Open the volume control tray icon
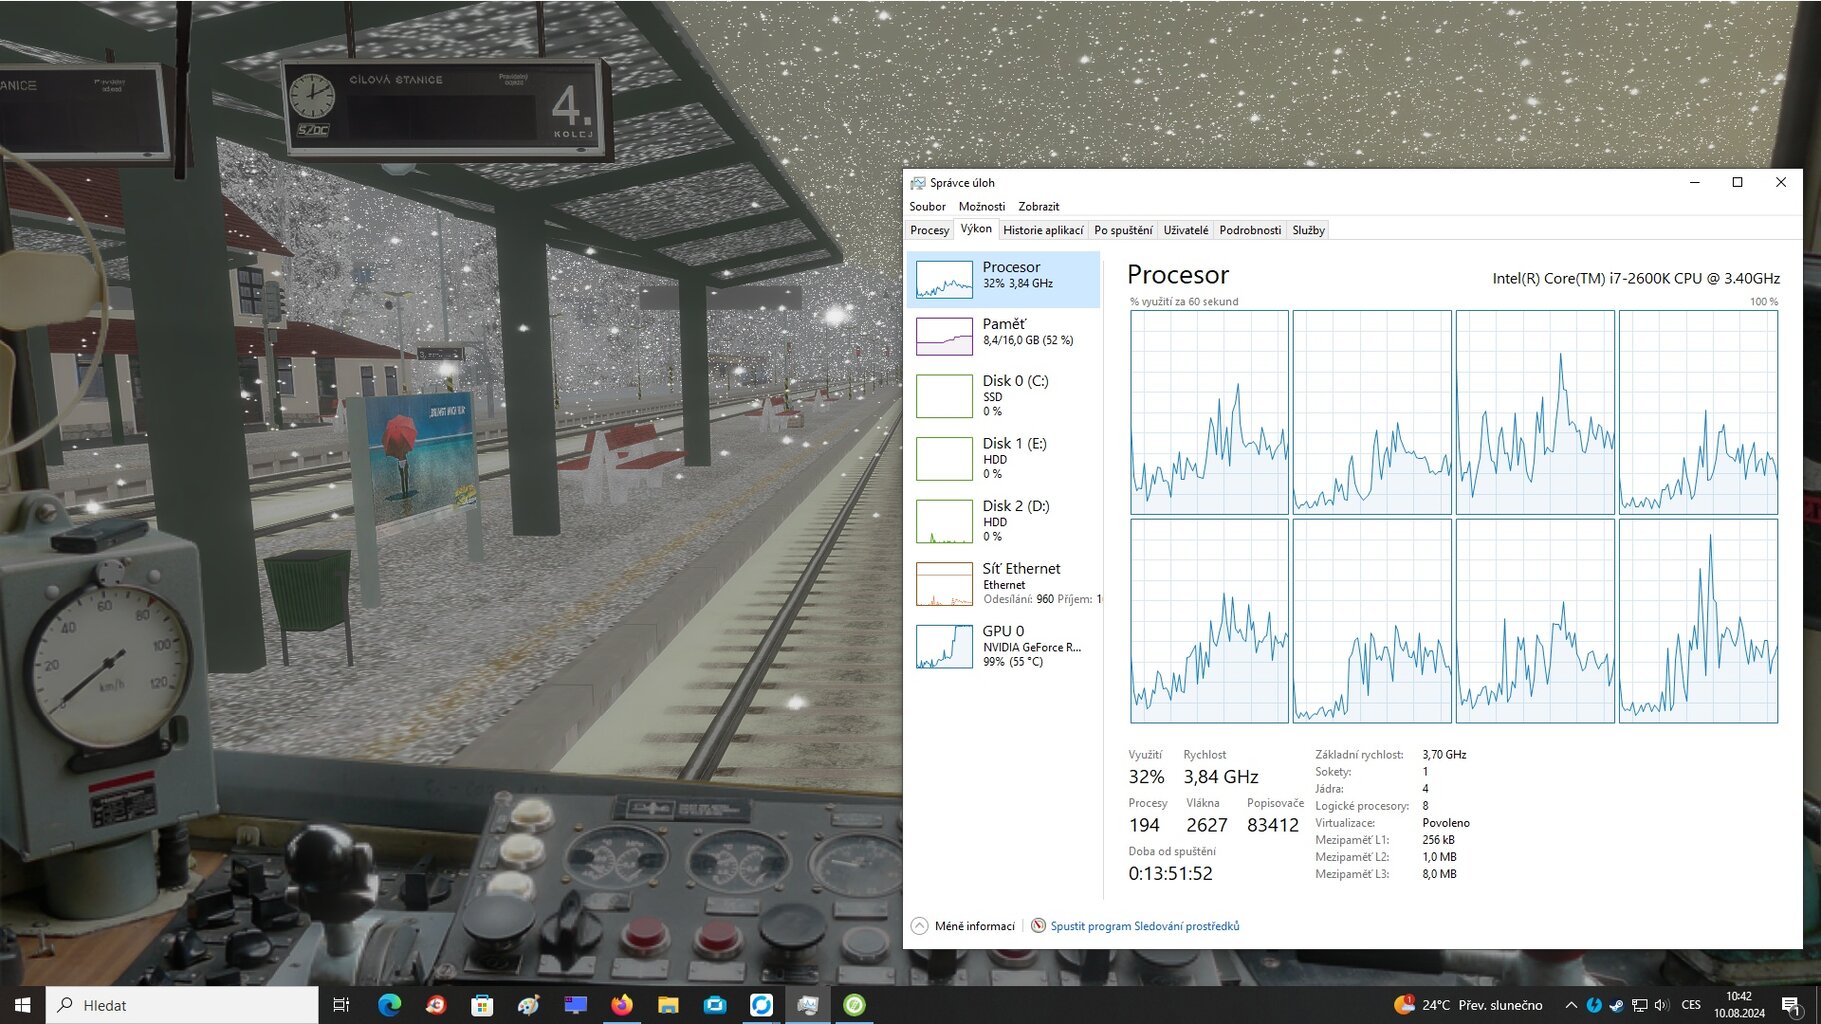Image resolution: width=1821 pixels, height=1024 pixels. click(1661, 1005)
